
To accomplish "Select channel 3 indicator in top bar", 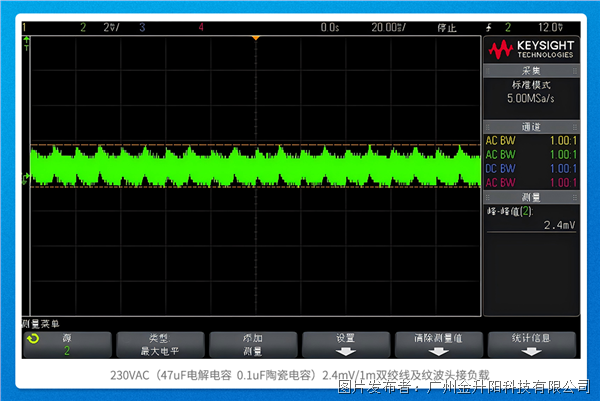I will [142, 27].
